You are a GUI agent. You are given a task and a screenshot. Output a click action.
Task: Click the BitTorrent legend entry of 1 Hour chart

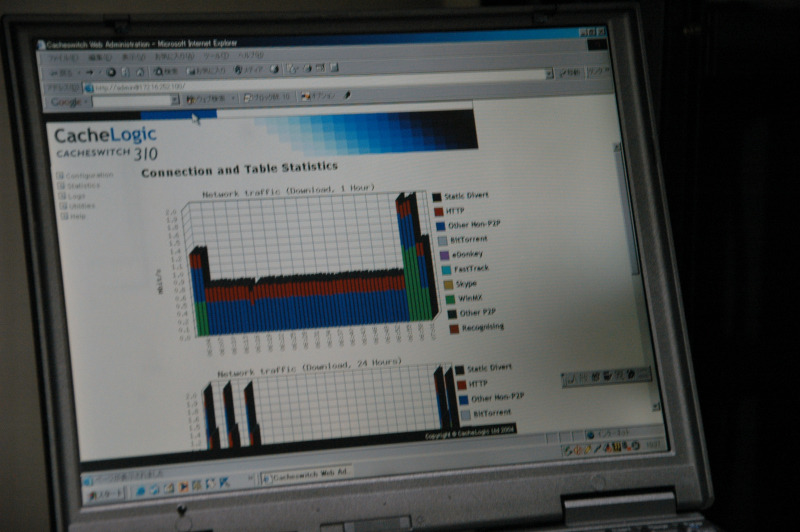pos(463,239)
